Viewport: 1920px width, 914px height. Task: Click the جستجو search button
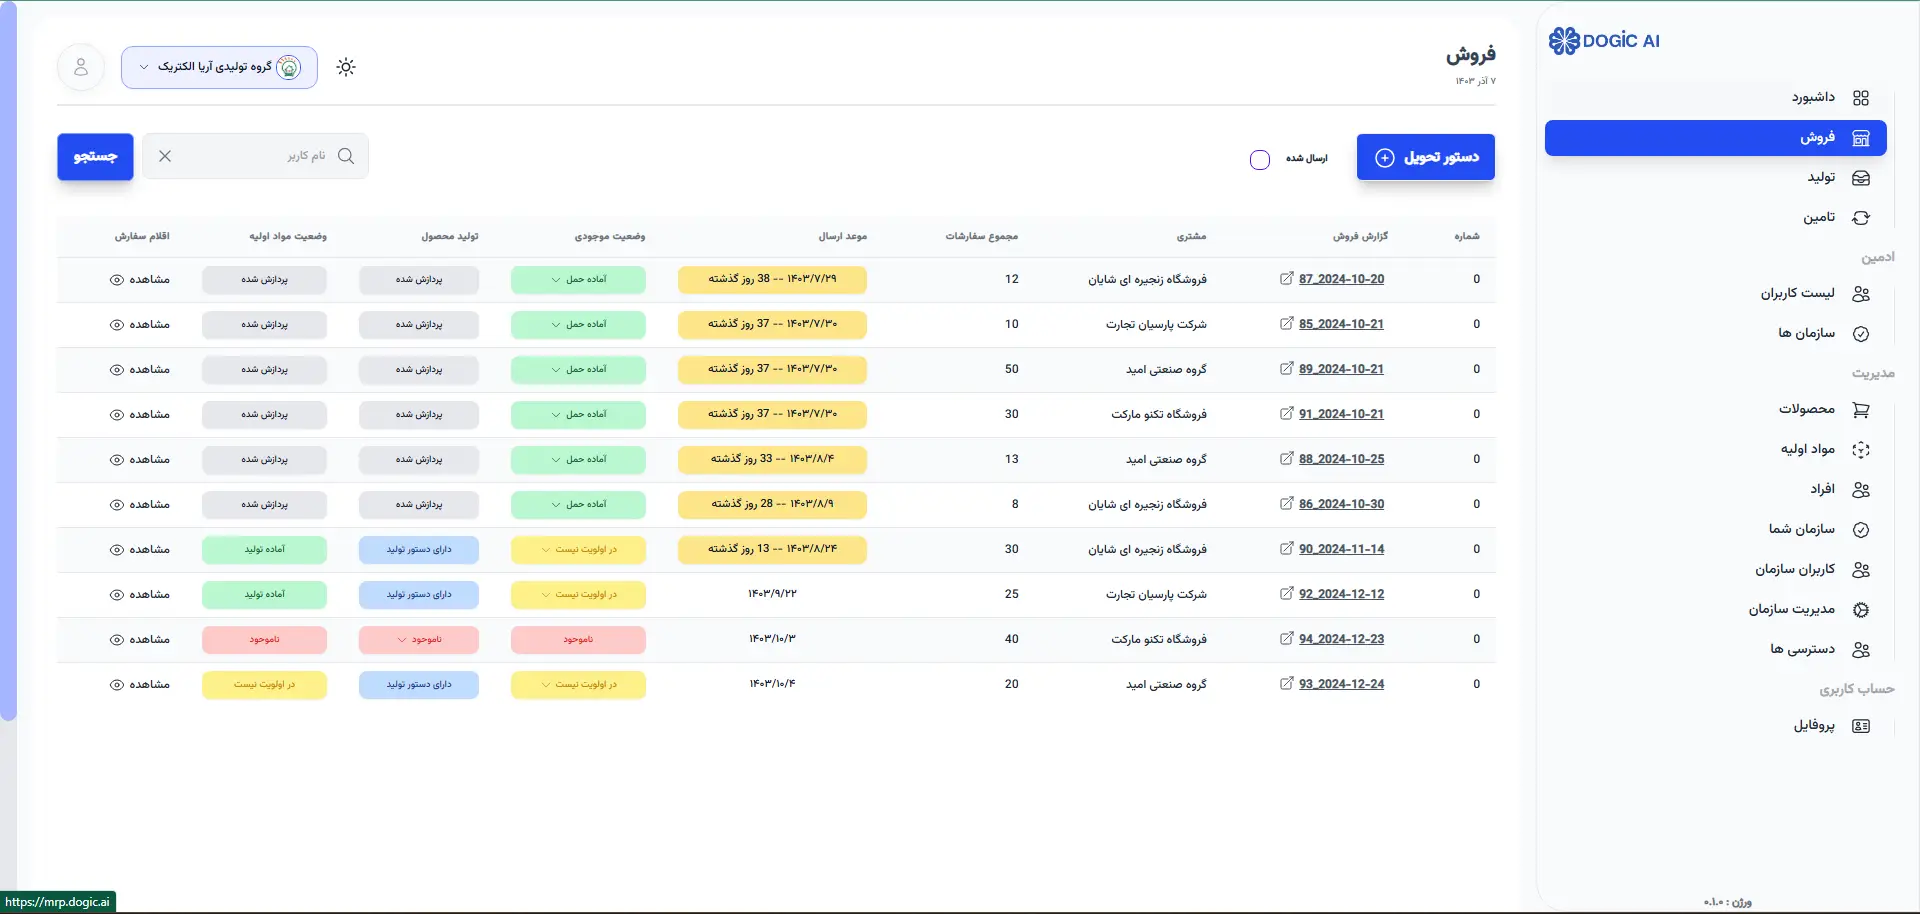pyautogui.click(x=94, y=156)
